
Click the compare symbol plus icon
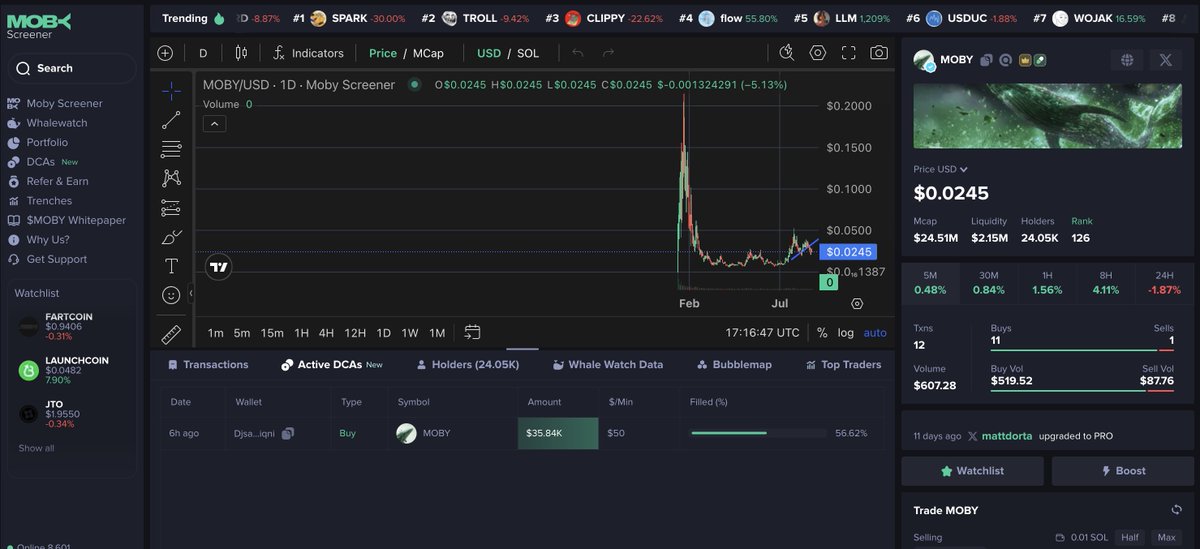(165, 53)
